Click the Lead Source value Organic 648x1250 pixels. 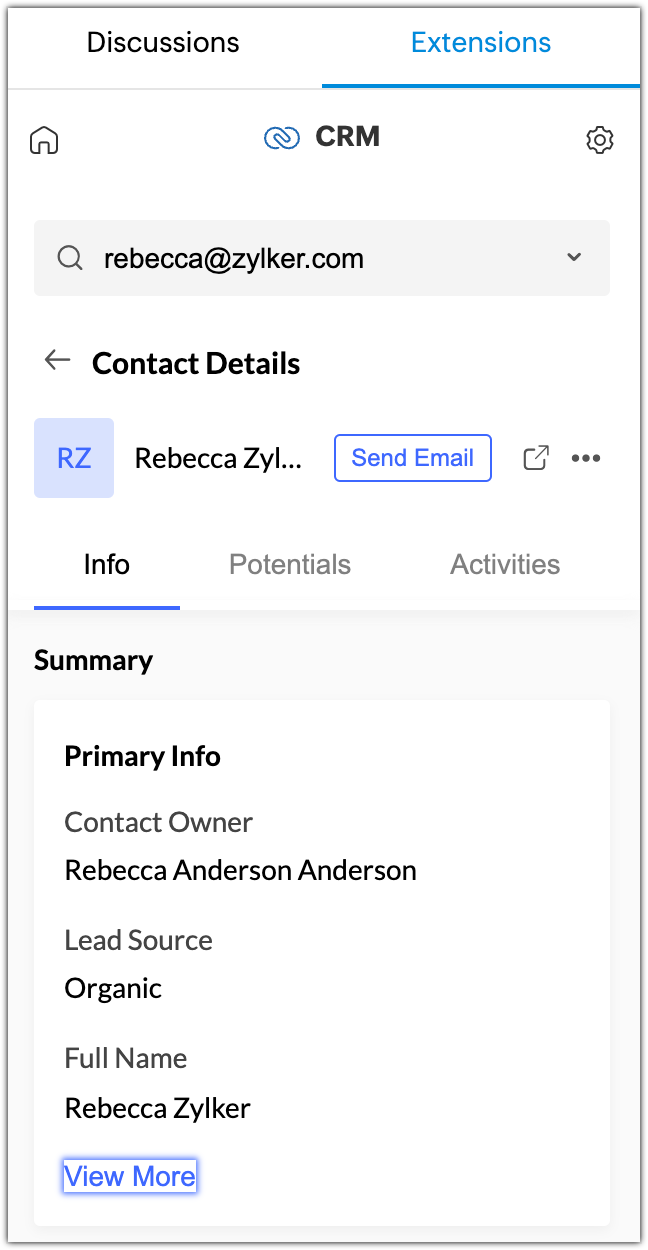(x=113, y=988)
